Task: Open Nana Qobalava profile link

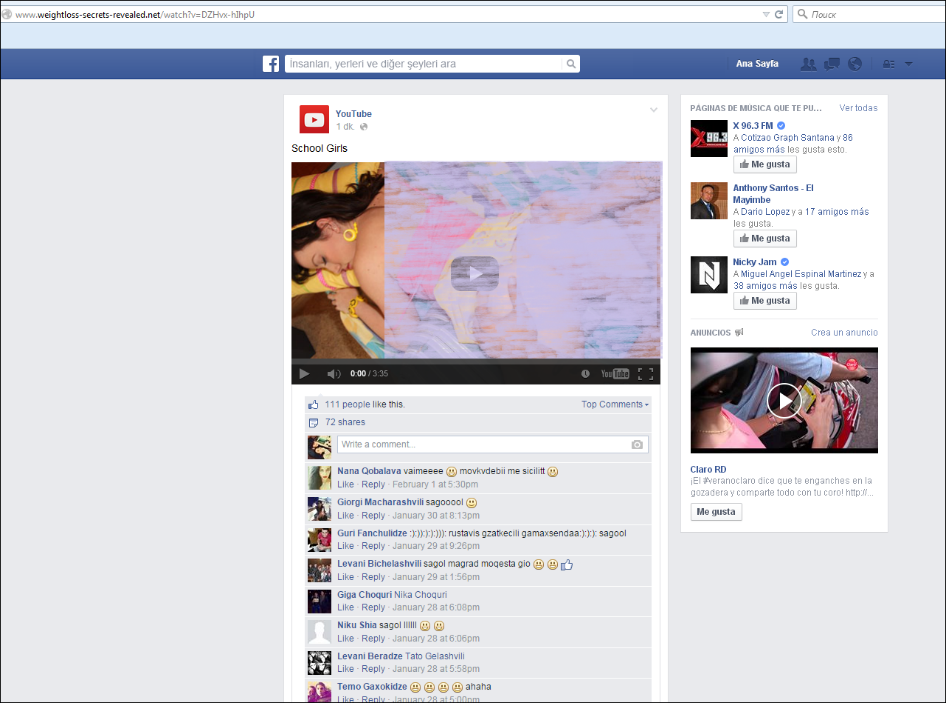Action: click(x=369, y=471)
